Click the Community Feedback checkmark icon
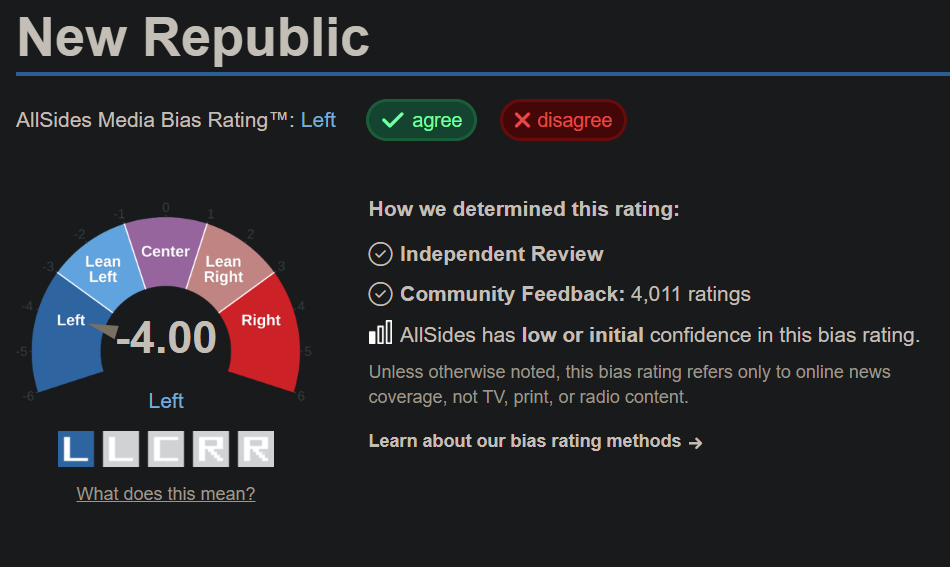Screen dimensions: 950x567 click(x=380, y=294)
